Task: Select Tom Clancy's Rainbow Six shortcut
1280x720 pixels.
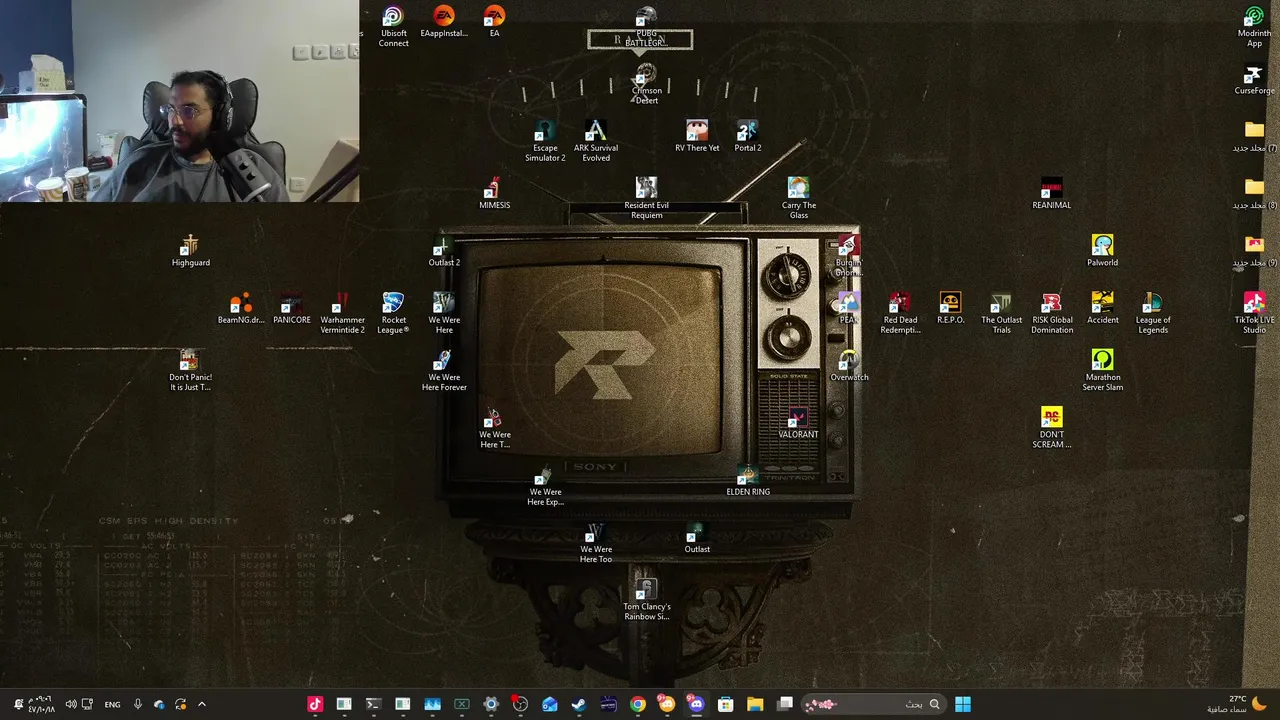Action: [646, 598]
